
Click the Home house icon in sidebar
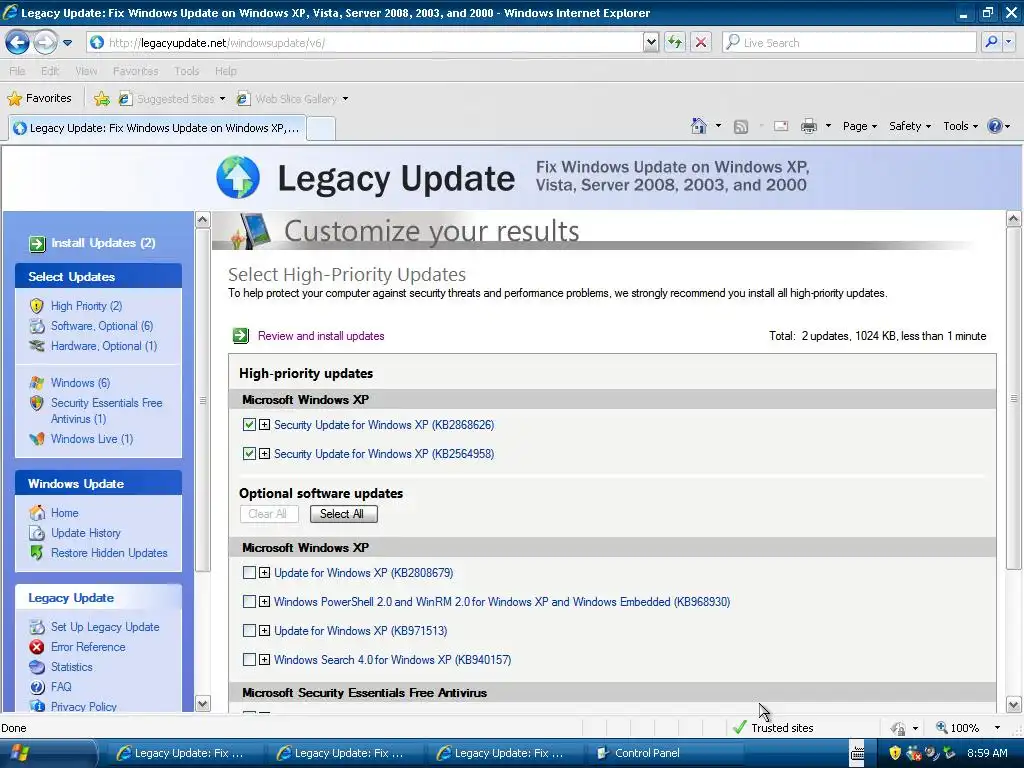pos(37,513)
